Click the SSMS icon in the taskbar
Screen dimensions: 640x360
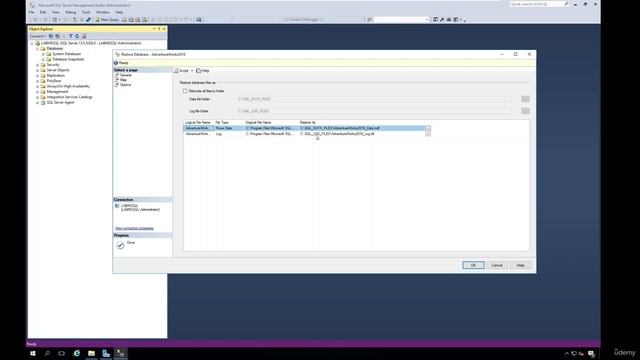point(120,353)
